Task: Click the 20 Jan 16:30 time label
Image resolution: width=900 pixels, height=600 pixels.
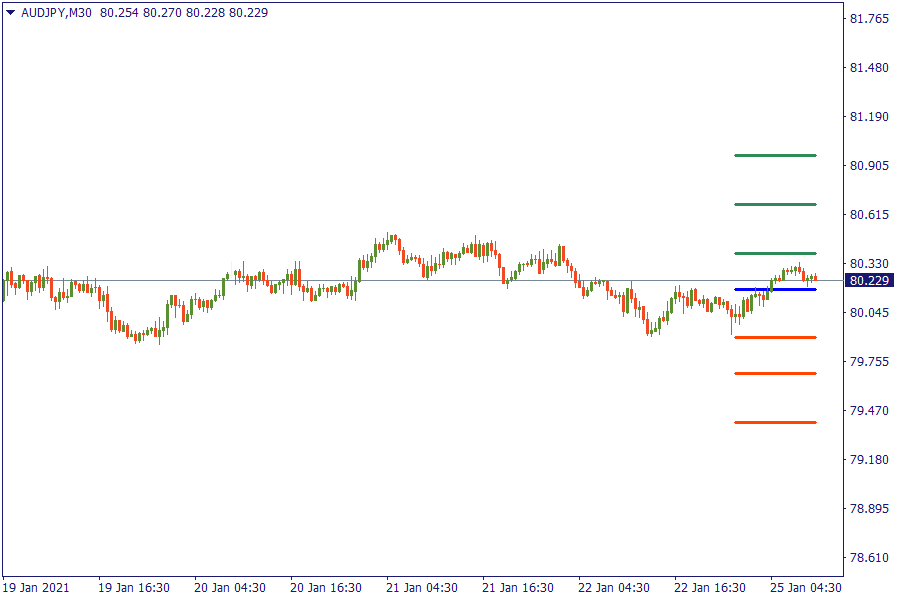Action: pyautogui.click(x=326, y=587)
